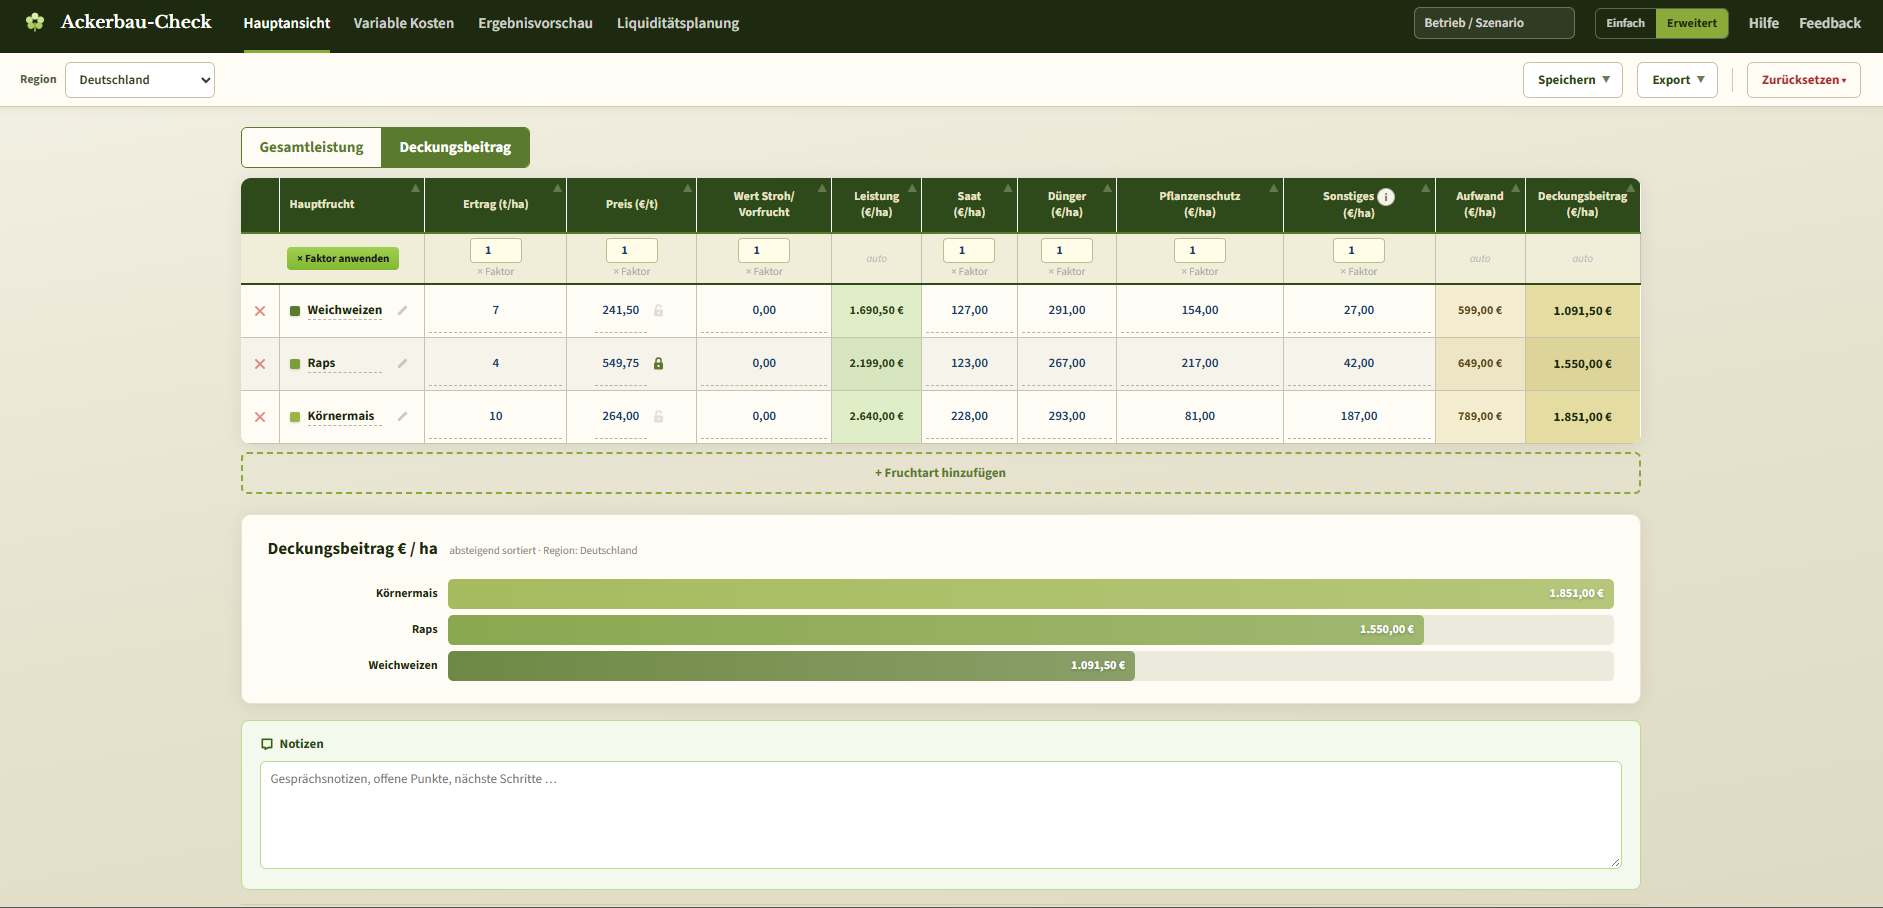Sort by Pflanzenschutz column arrow
Screen dimensions: 1883x908
coord(1273,188)
